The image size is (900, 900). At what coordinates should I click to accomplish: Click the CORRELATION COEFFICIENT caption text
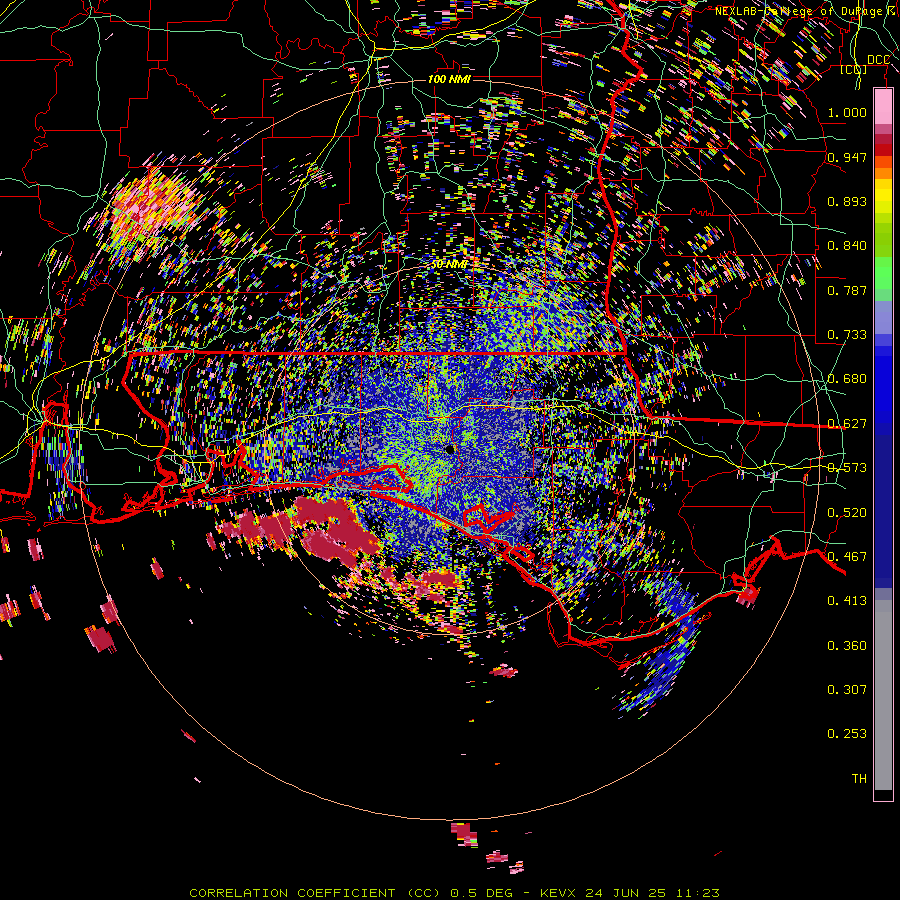(x=292, y=893)
